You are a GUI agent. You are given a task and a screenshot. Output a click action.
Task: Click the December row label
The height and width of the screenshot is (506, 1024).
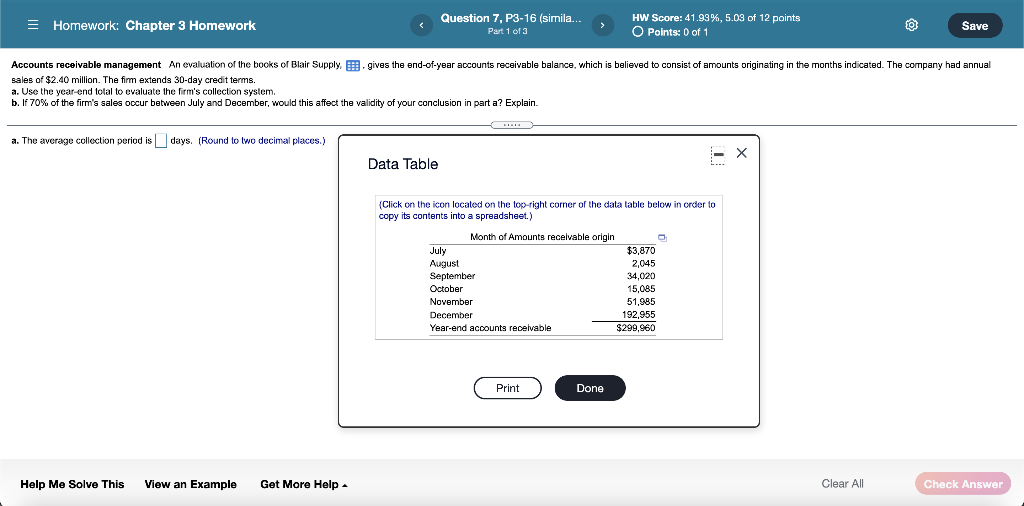click(450, 315)
